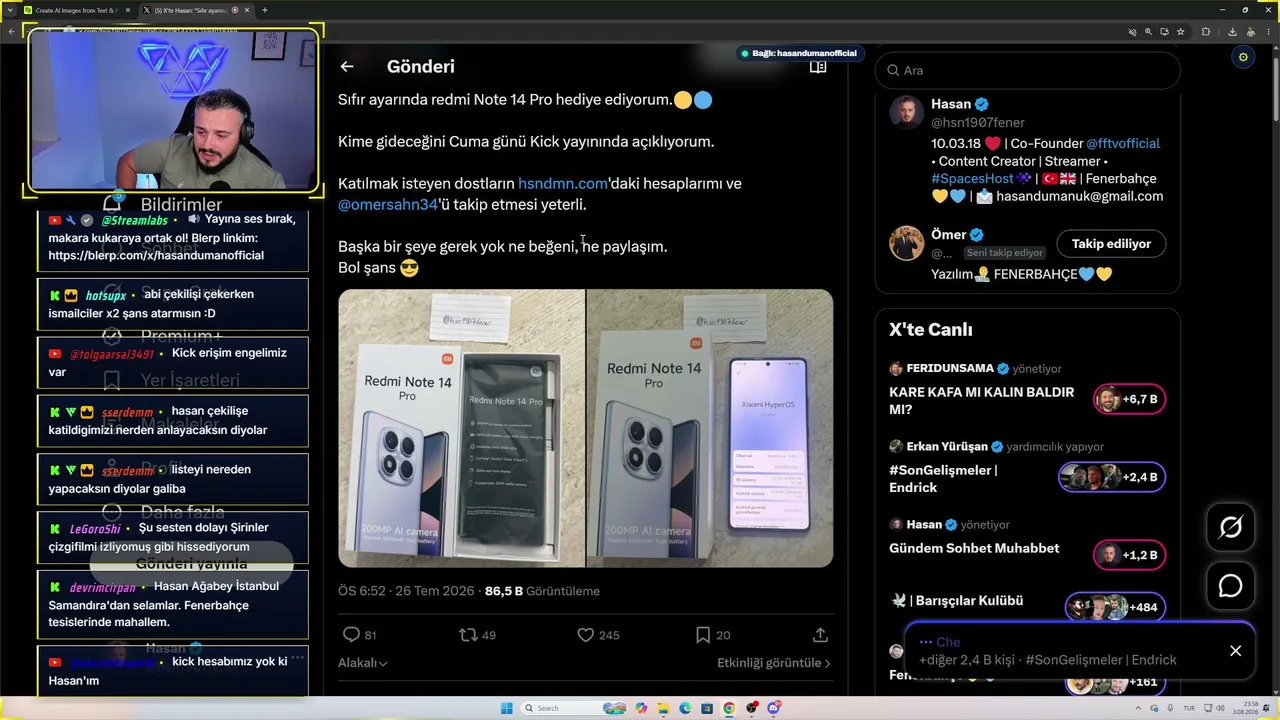Click post timestamp ÖS 6:52 · 26 Tem 2026
The width and height of the screenshot is (1280, 720).
tap(406, 591)
